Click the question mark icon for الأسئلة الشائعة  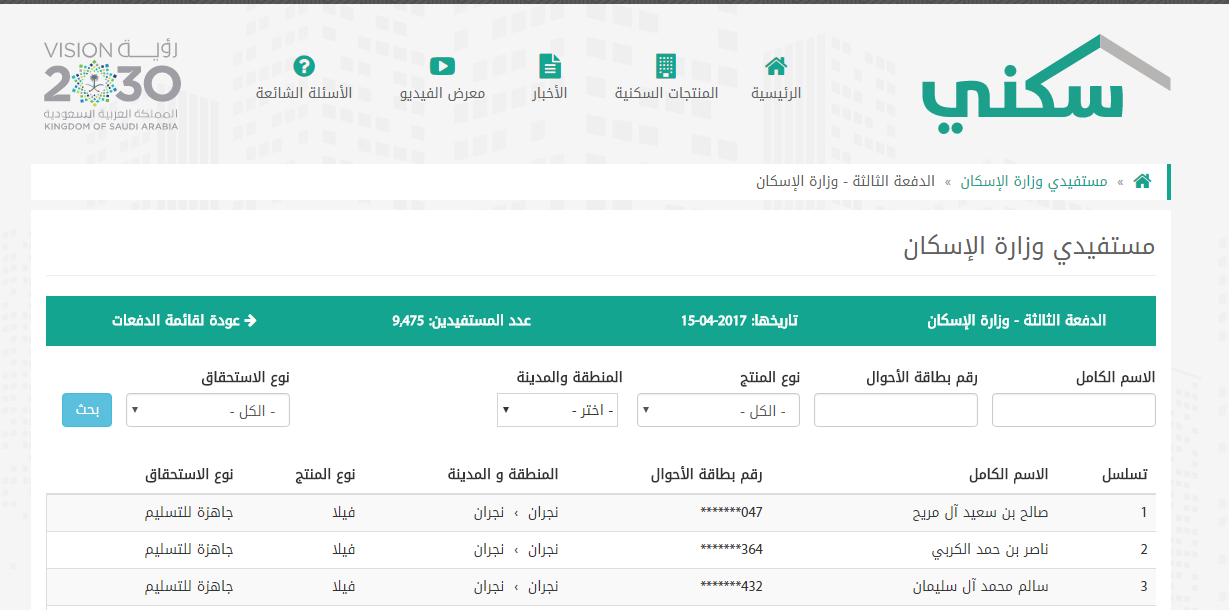point(304,66)
